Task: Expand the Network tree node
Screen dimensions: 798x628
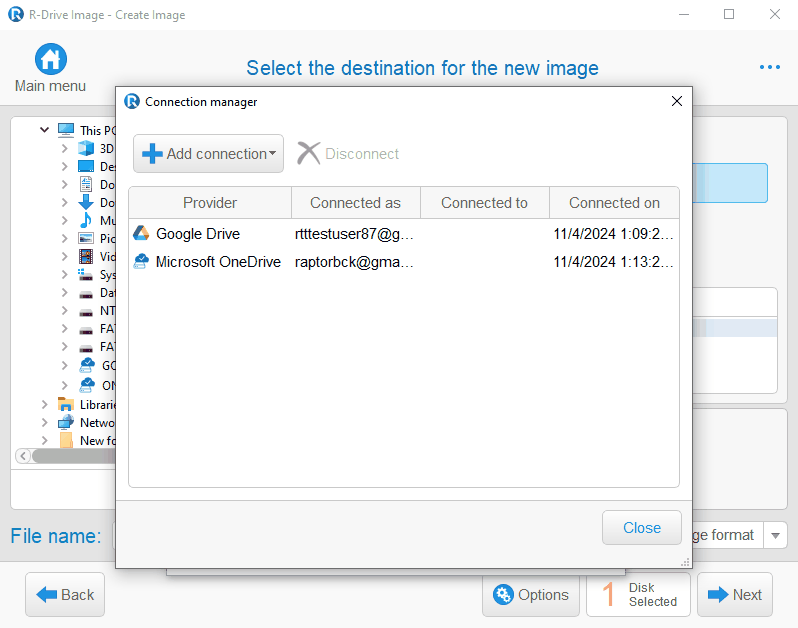Action: (45, 422)
